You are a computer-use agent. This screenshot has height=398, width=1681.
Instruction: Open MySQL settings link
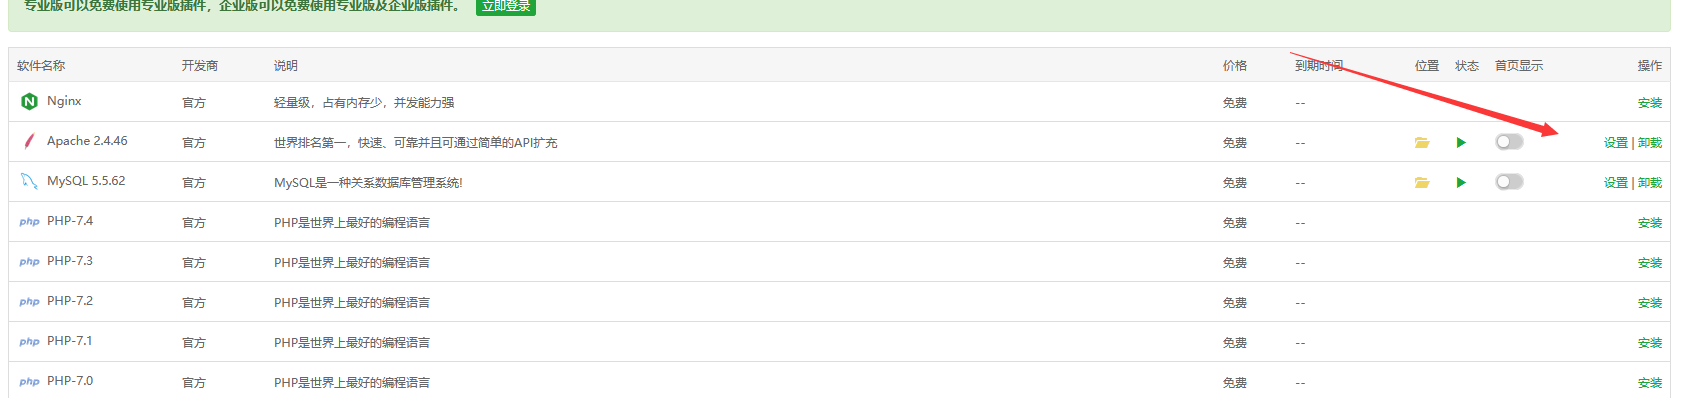click(1616, 183)
